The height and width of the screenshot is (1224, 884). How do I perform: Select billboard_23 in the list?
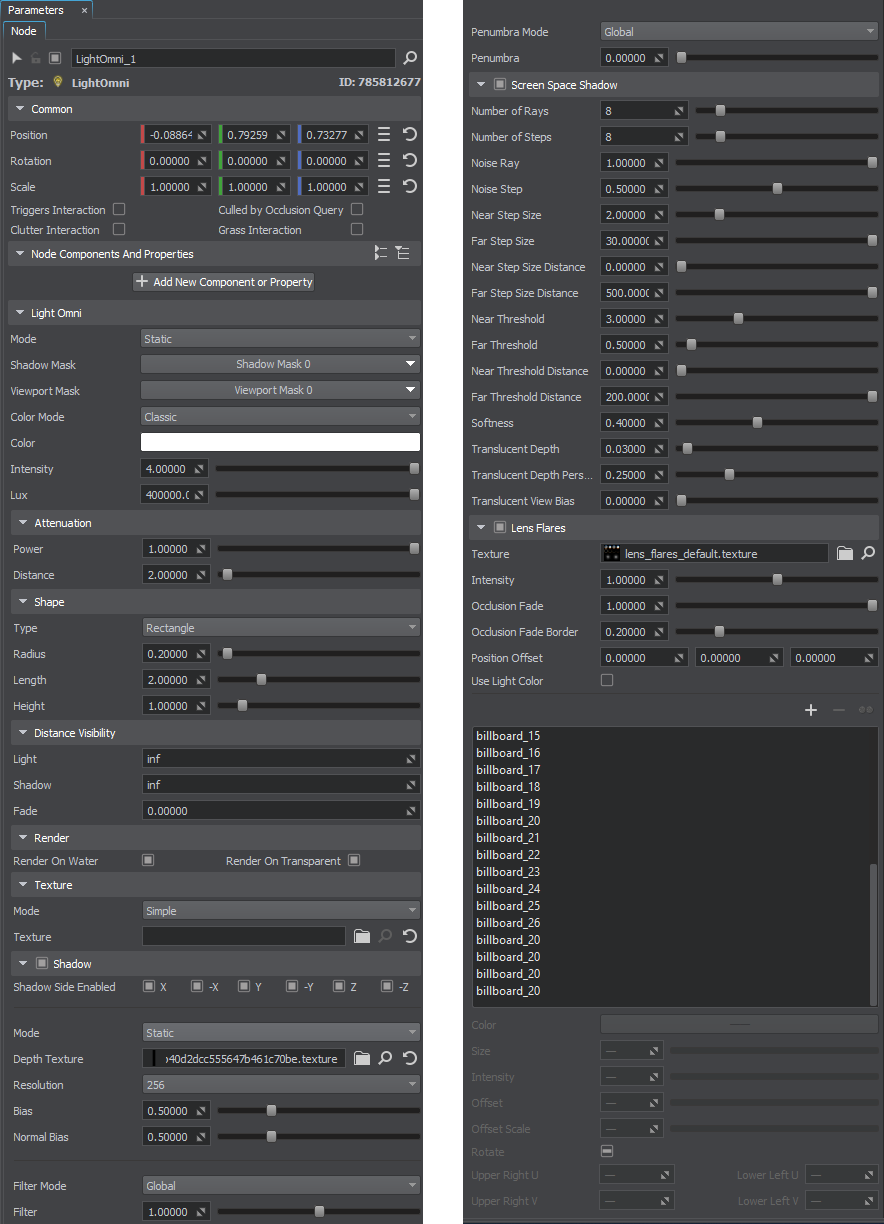point(508,871)
